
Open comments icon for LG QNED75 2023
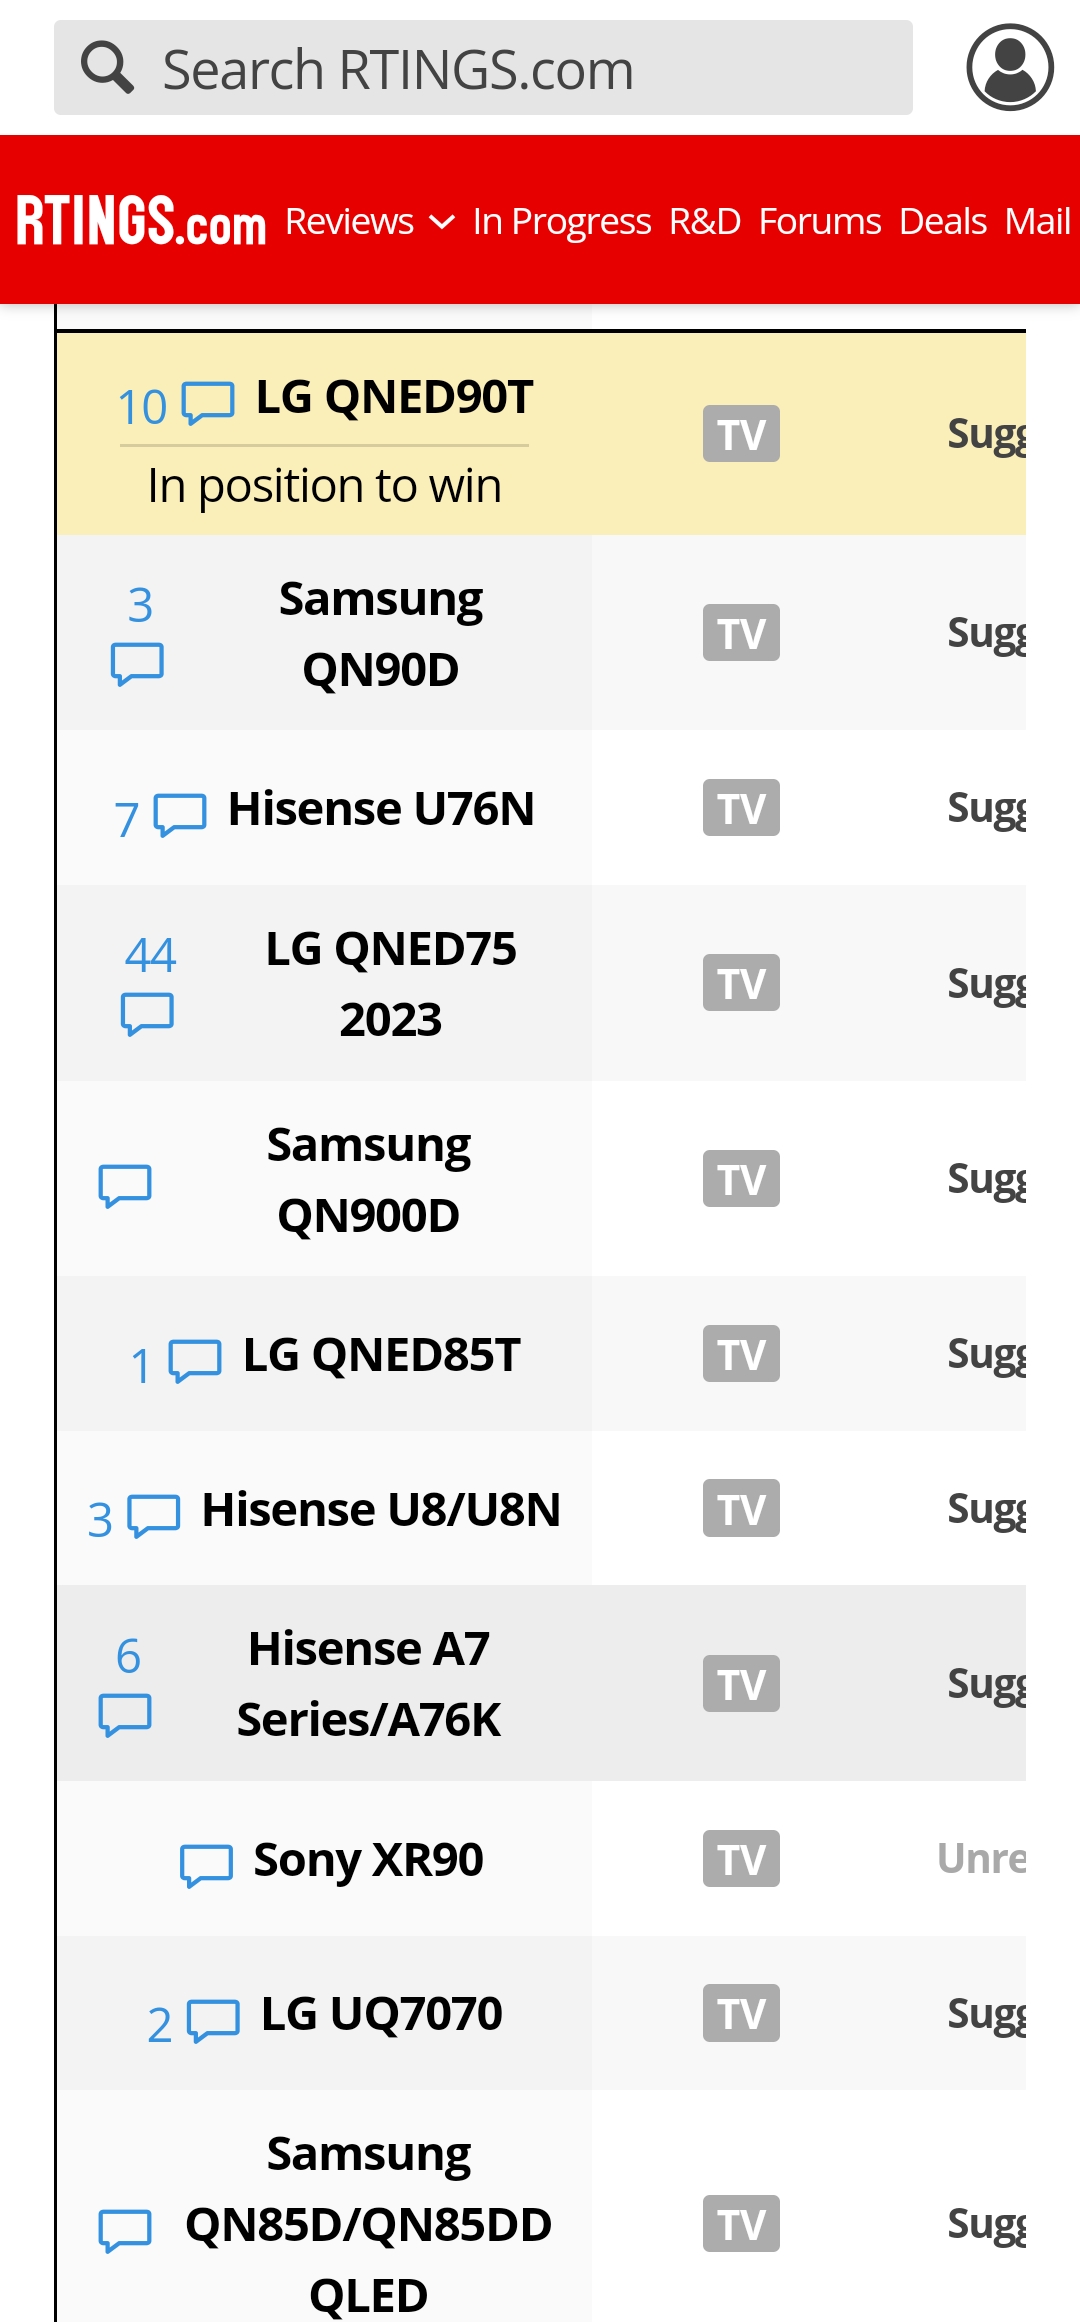pyautogui.click(x=147, y=1014)
